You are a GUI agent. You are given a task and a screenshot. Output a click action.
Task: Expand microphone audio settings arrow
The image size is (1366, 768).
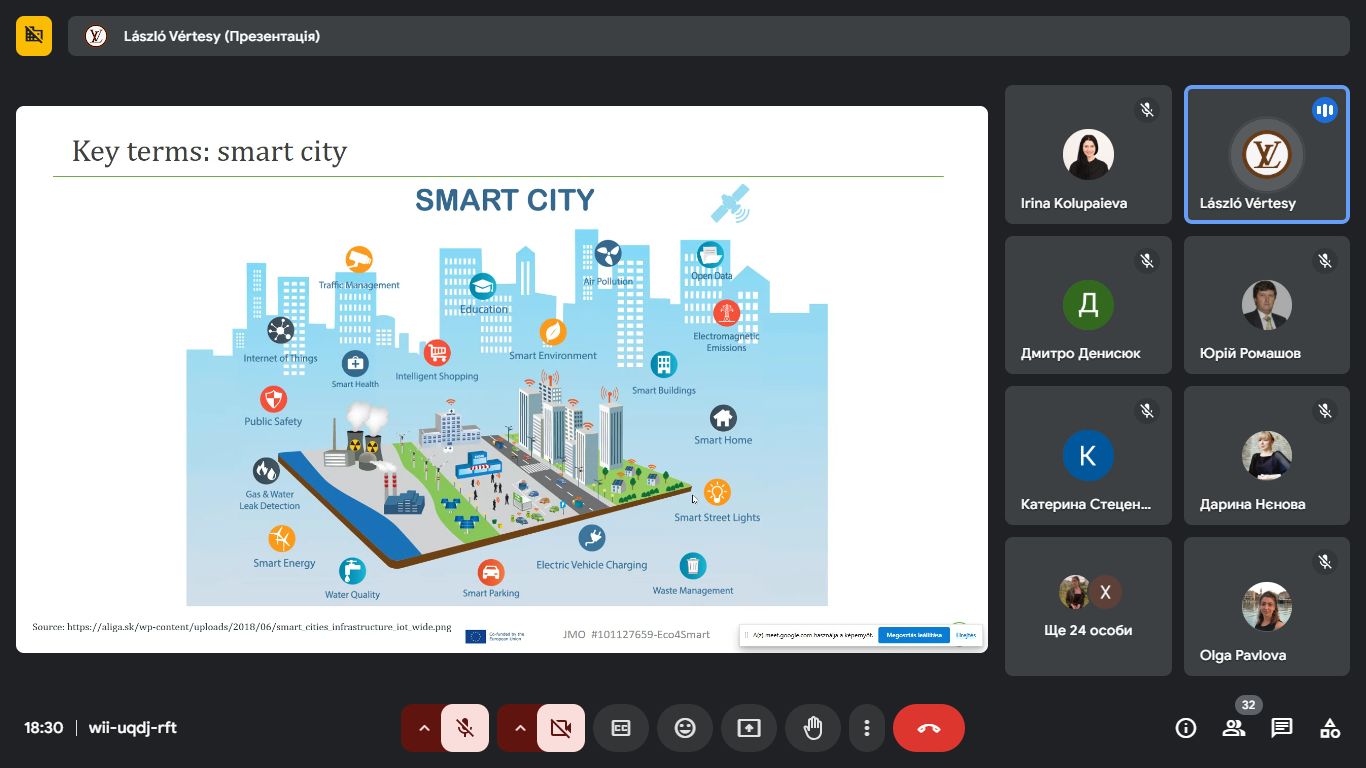[424, 728]
